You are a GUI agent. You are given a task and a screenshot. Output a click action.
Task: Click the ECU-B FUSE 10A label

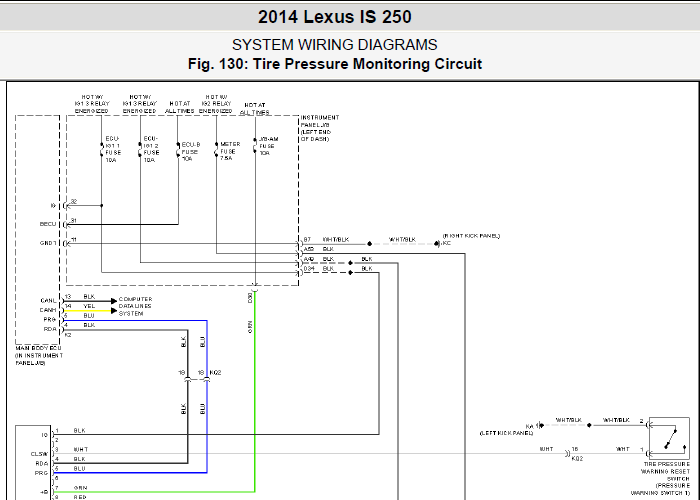191,151
